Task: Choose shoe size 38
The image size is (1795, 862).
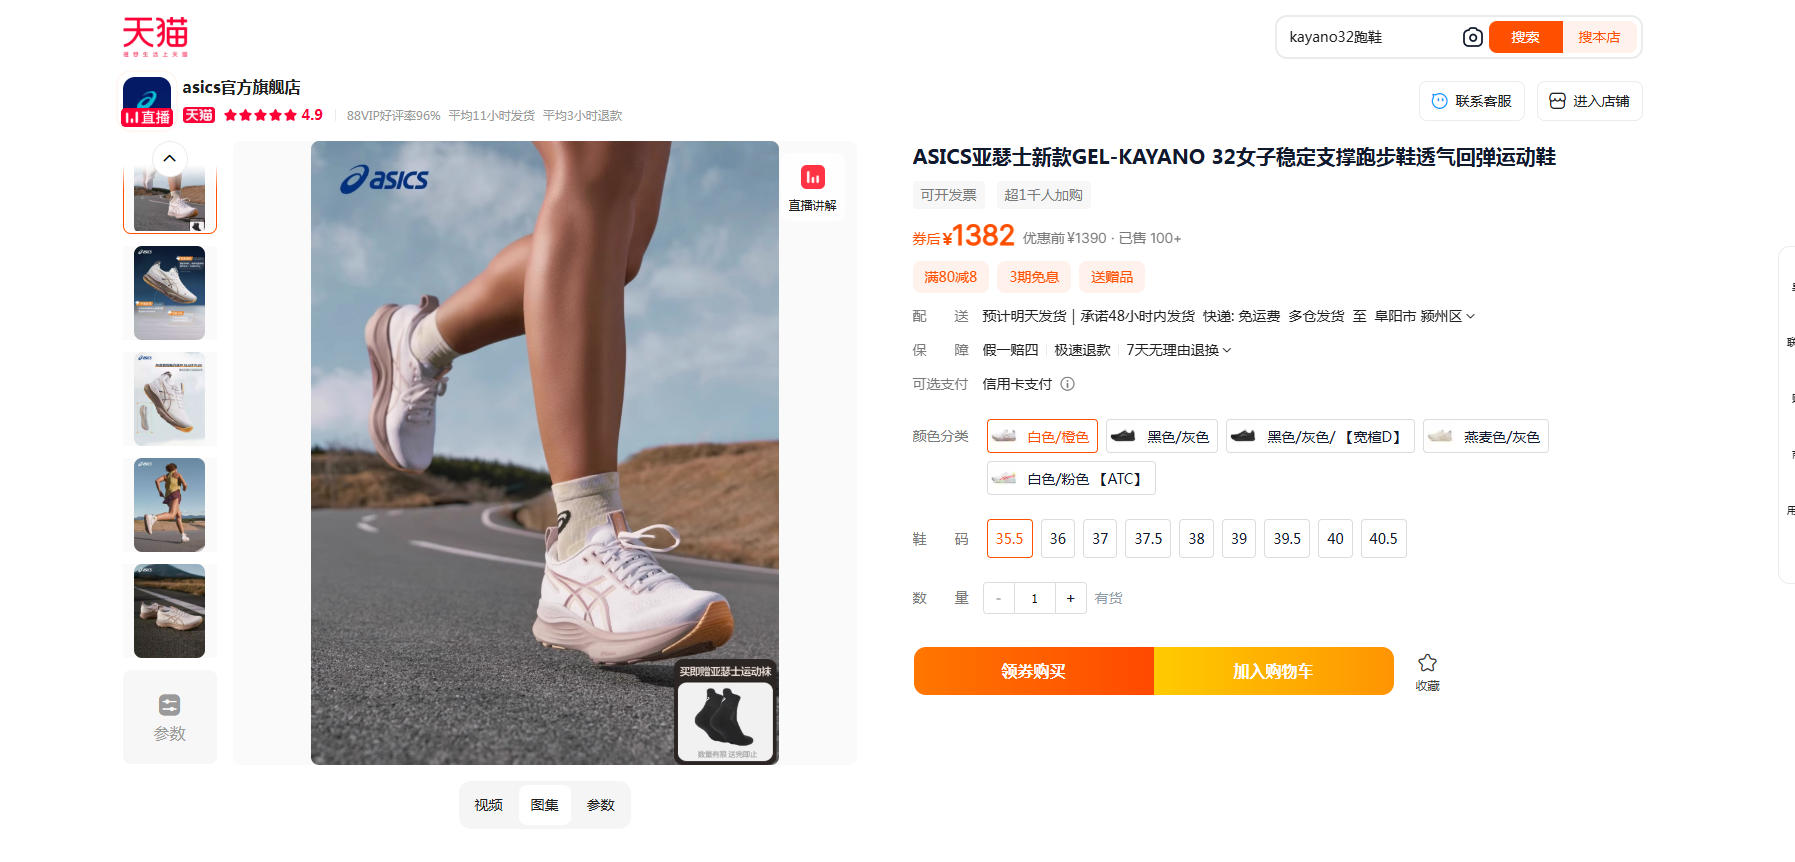Action: click(1196, 538)
